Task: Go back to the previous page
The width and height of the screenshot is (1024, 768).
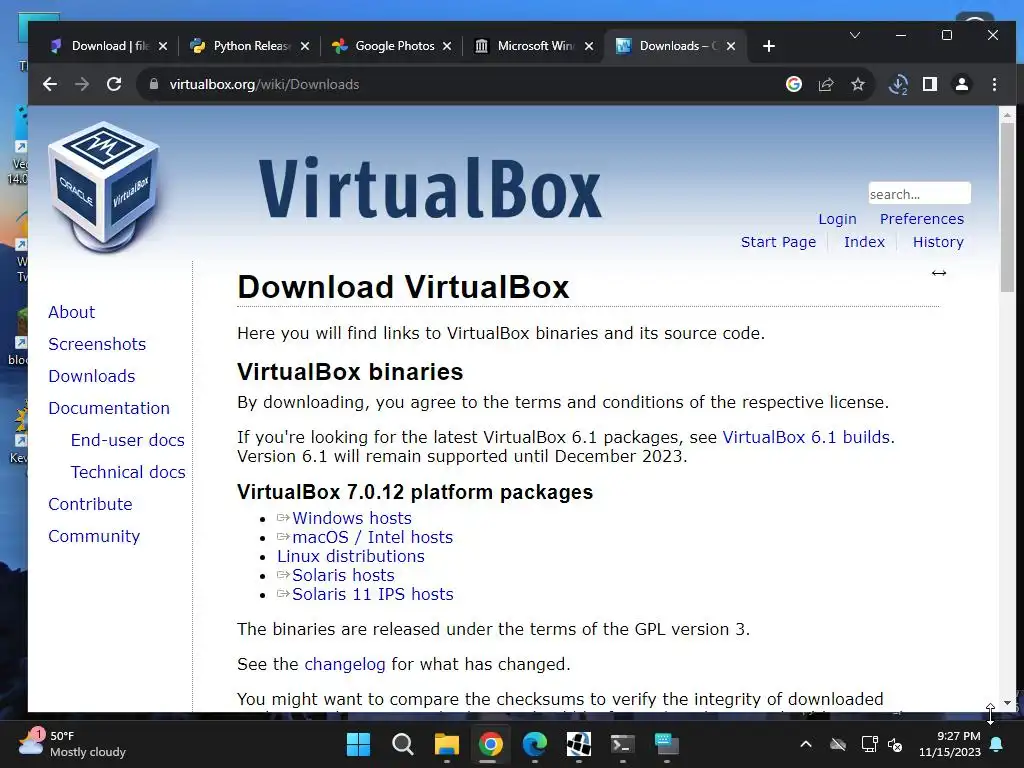Action: click(50, 84)
